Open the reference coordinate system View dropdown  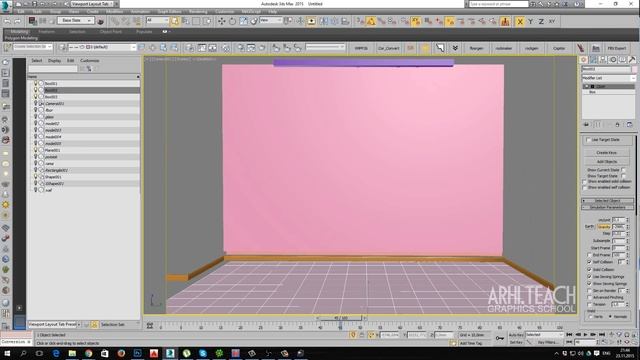coord(271,20)
